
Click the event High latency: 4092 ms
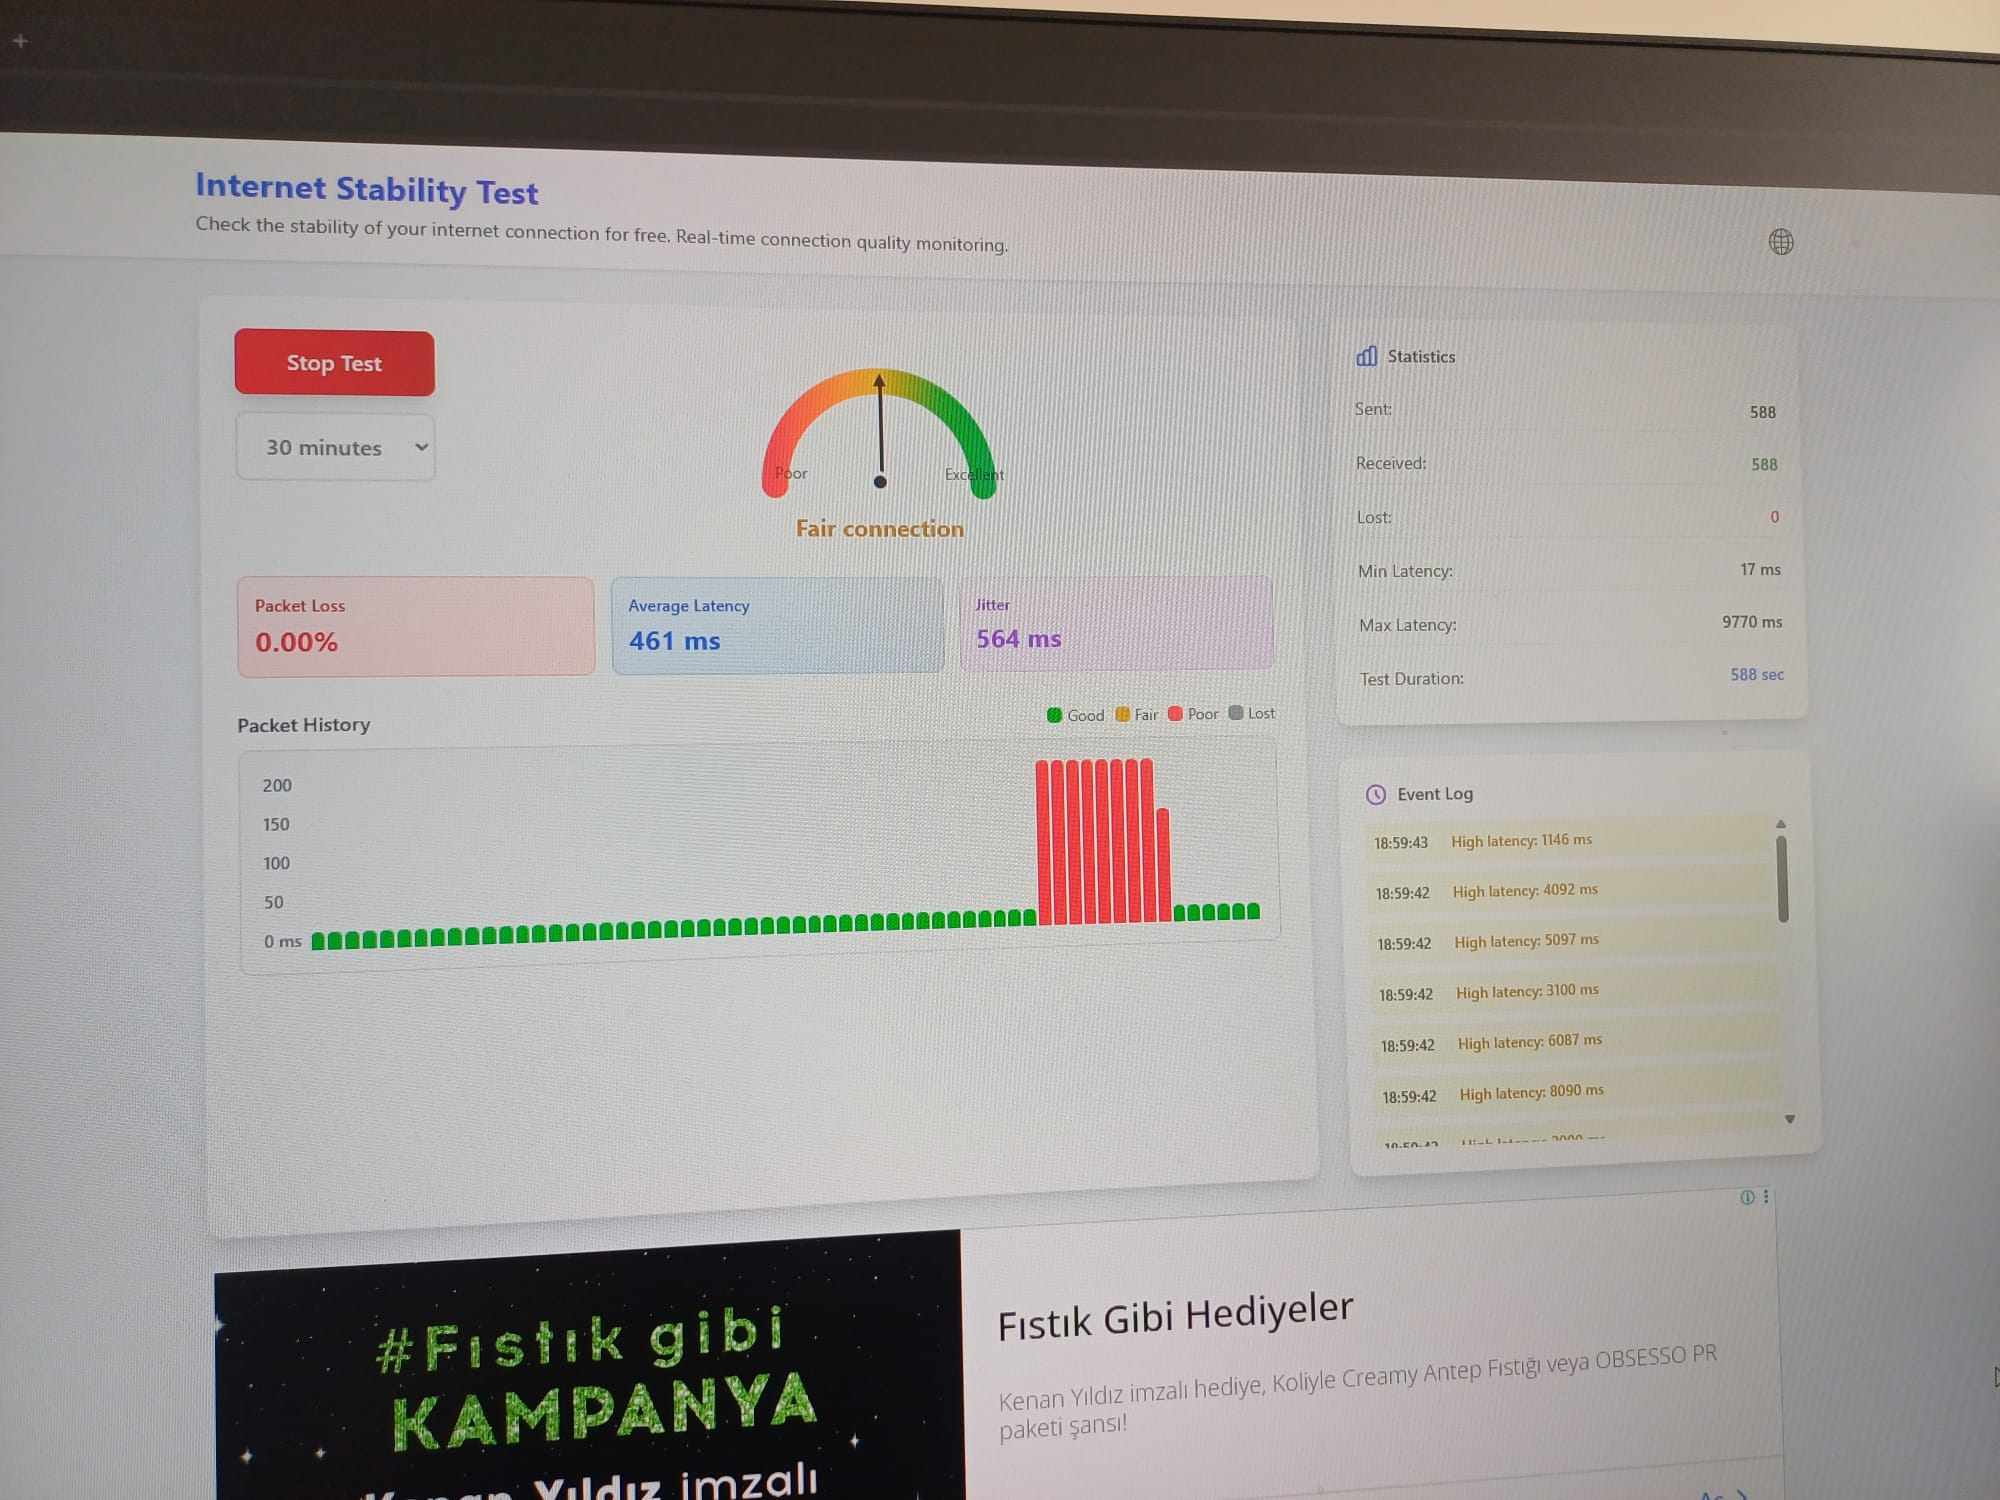pos(1525,890)
